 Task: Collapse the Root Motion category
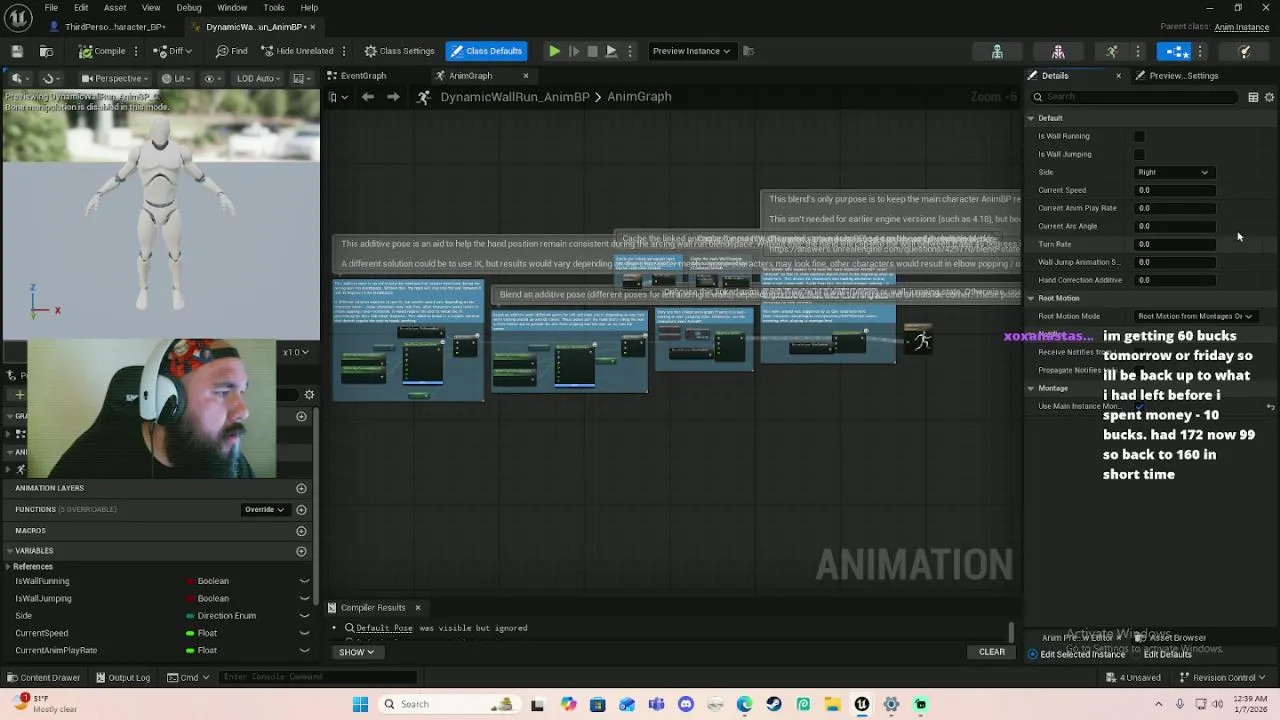pyautogui.click(x=1030, y=298)
